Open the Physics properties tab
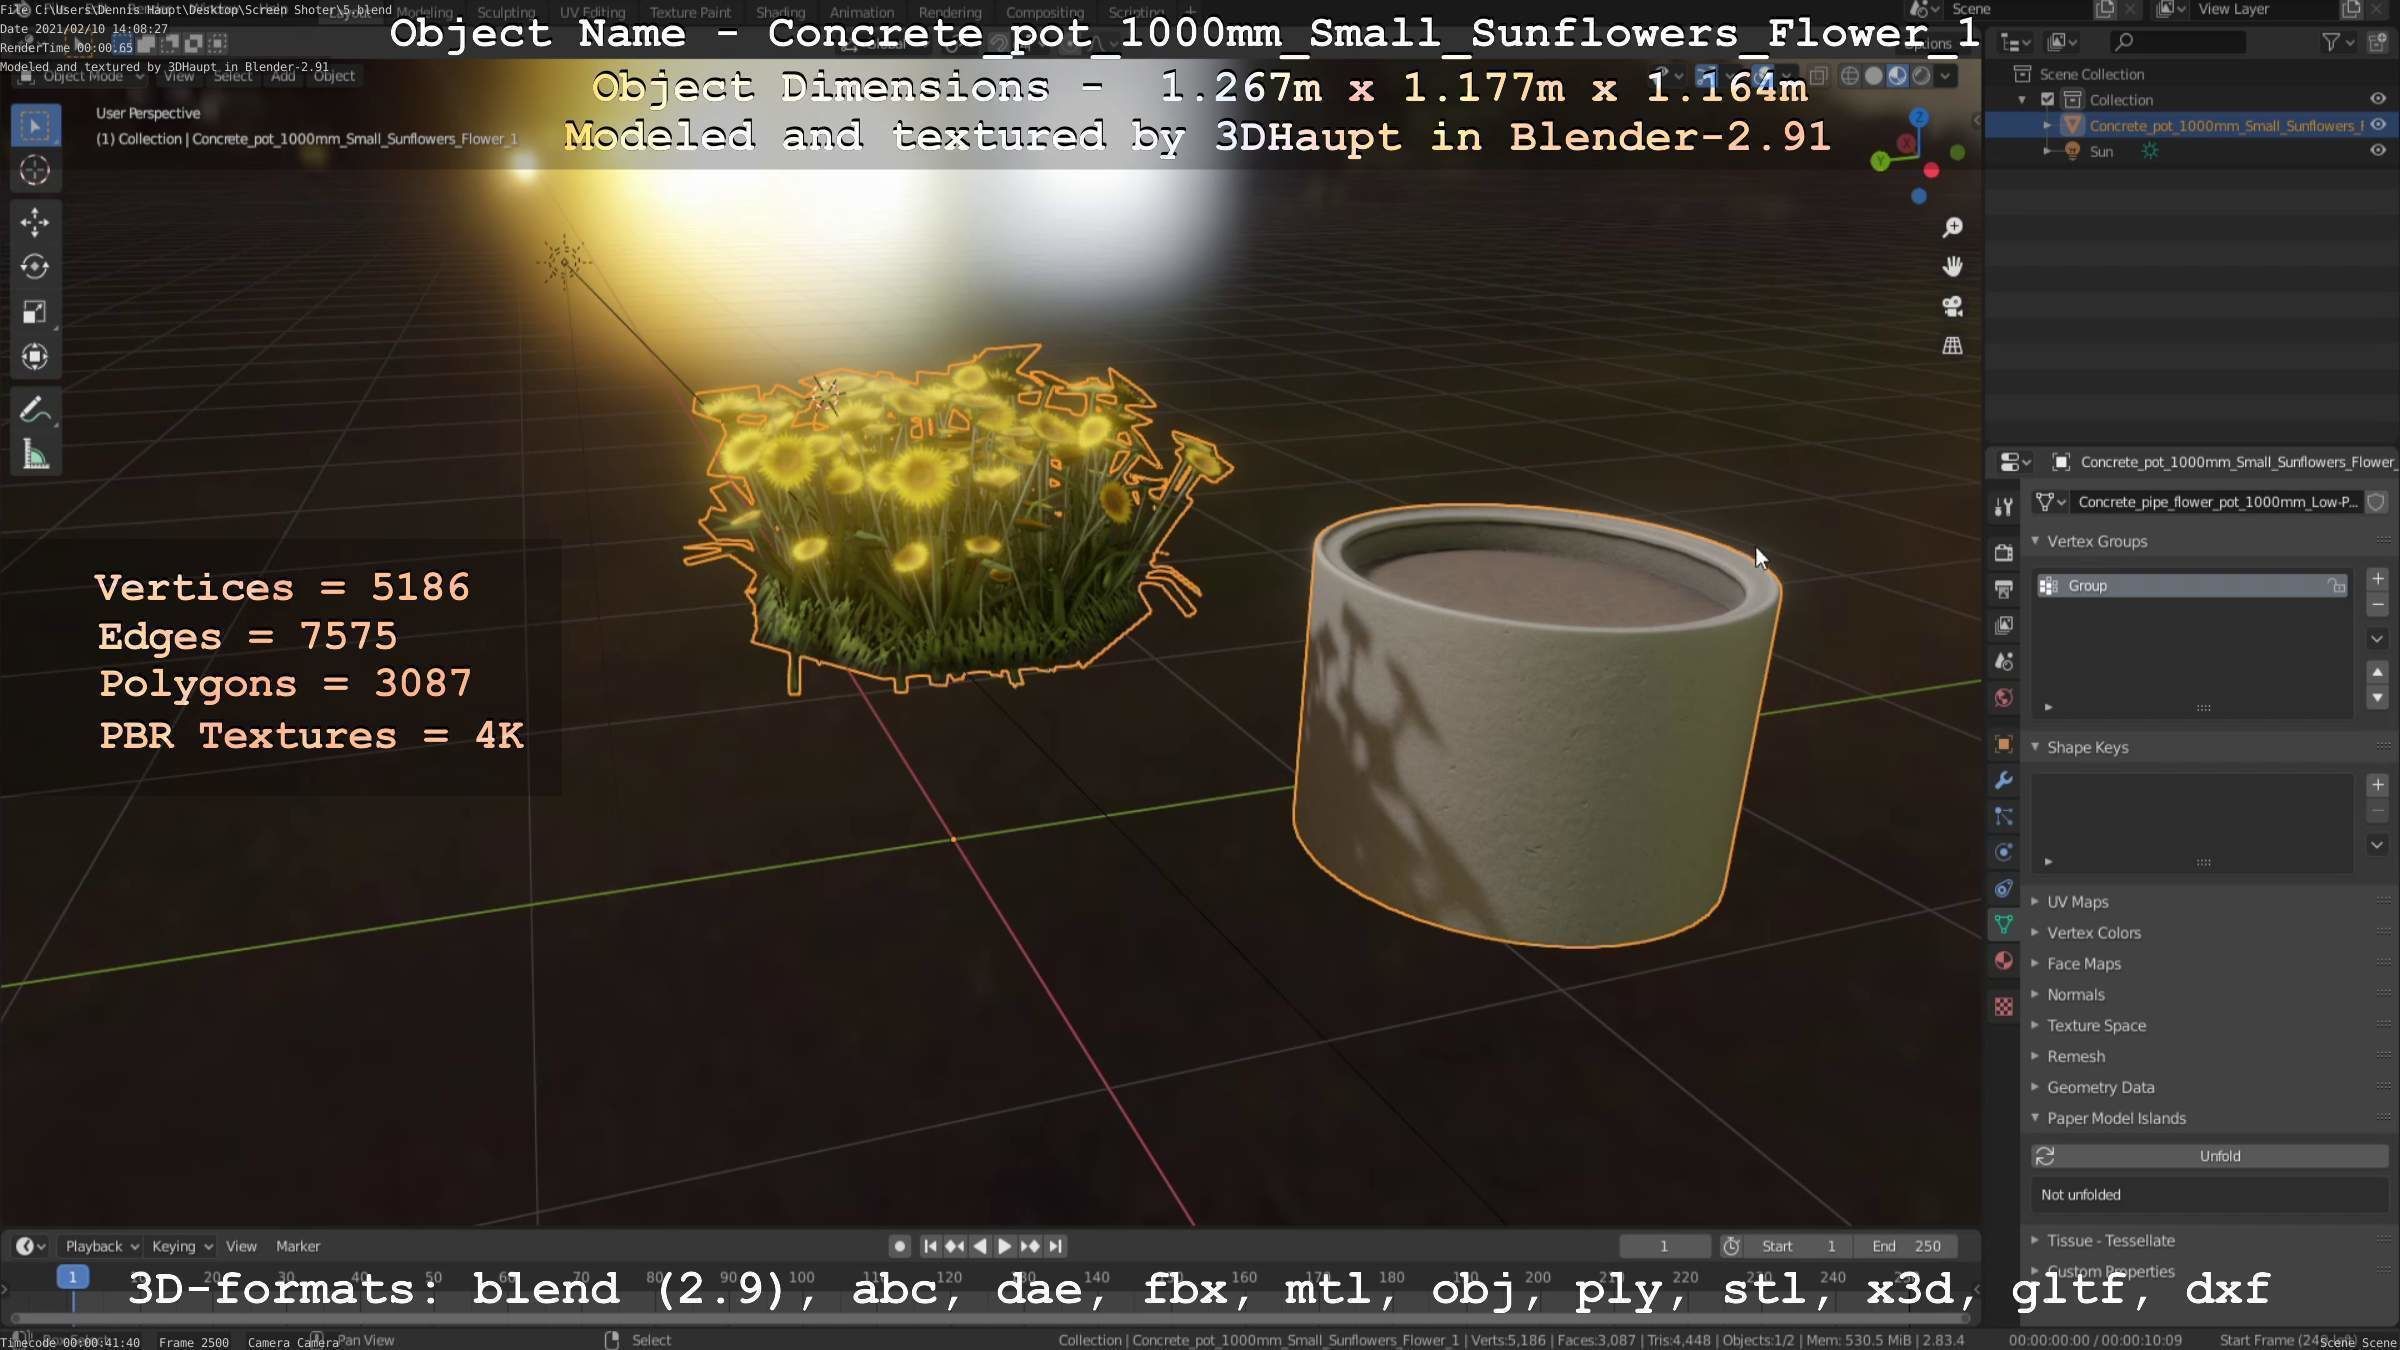 [2004, 852]
